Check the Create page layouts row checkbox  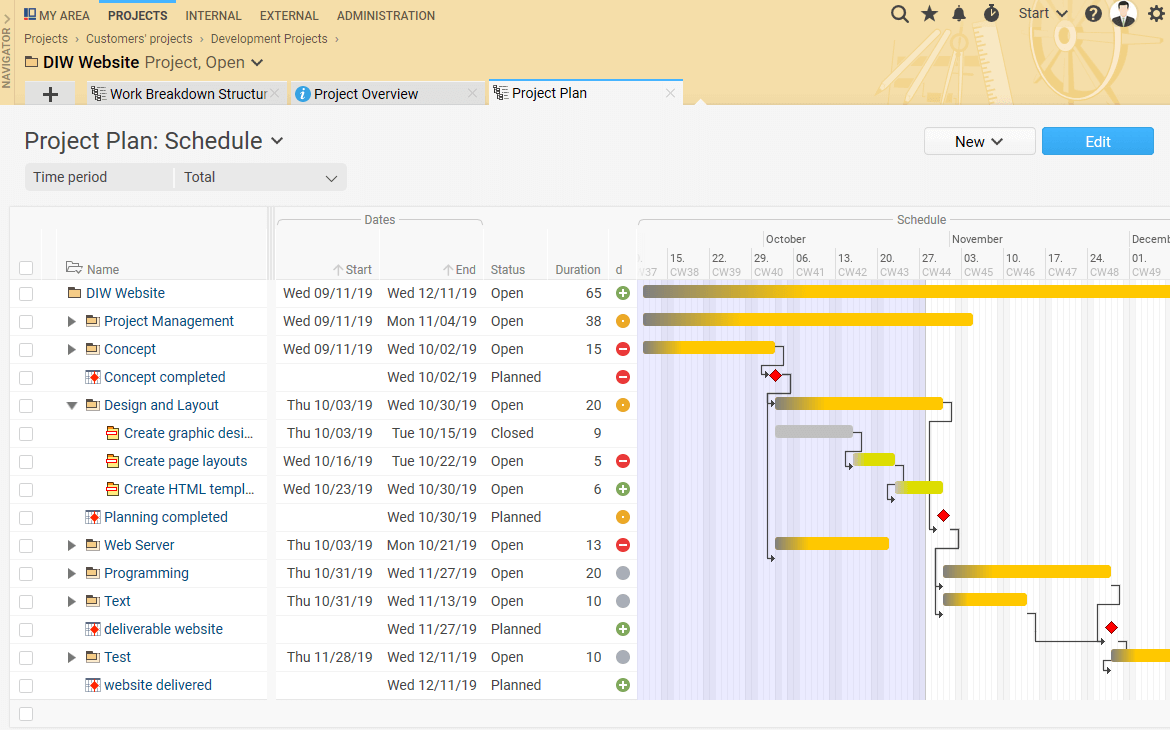pyautogui.click(x=26, y=461)
